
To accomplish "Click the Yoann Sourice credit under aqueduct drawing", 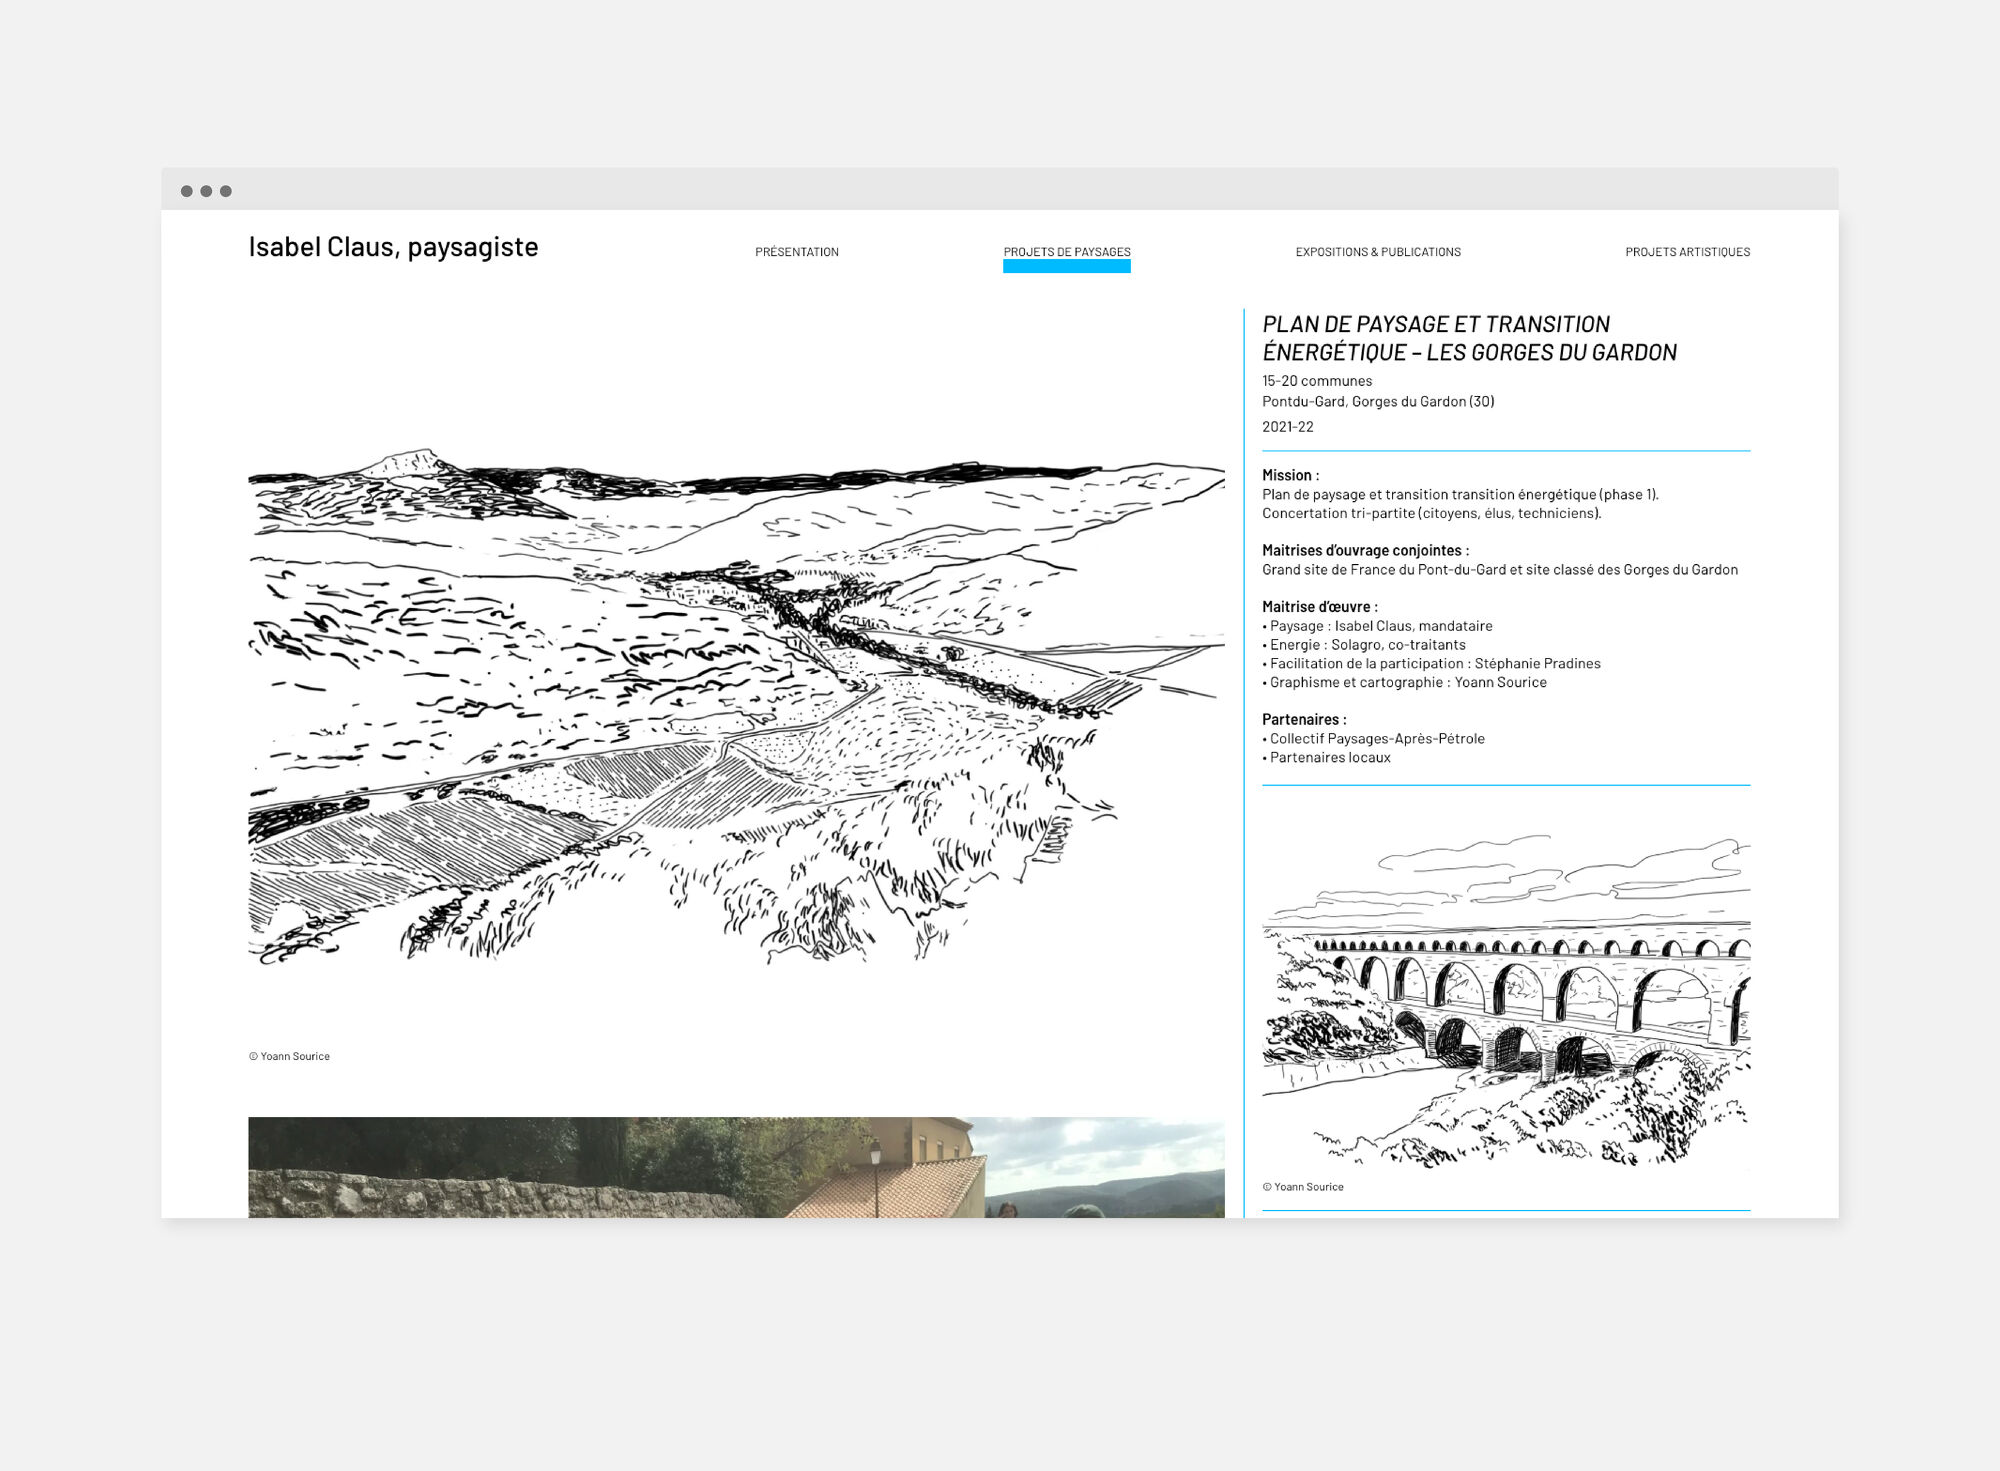I will point(1303,1187).
